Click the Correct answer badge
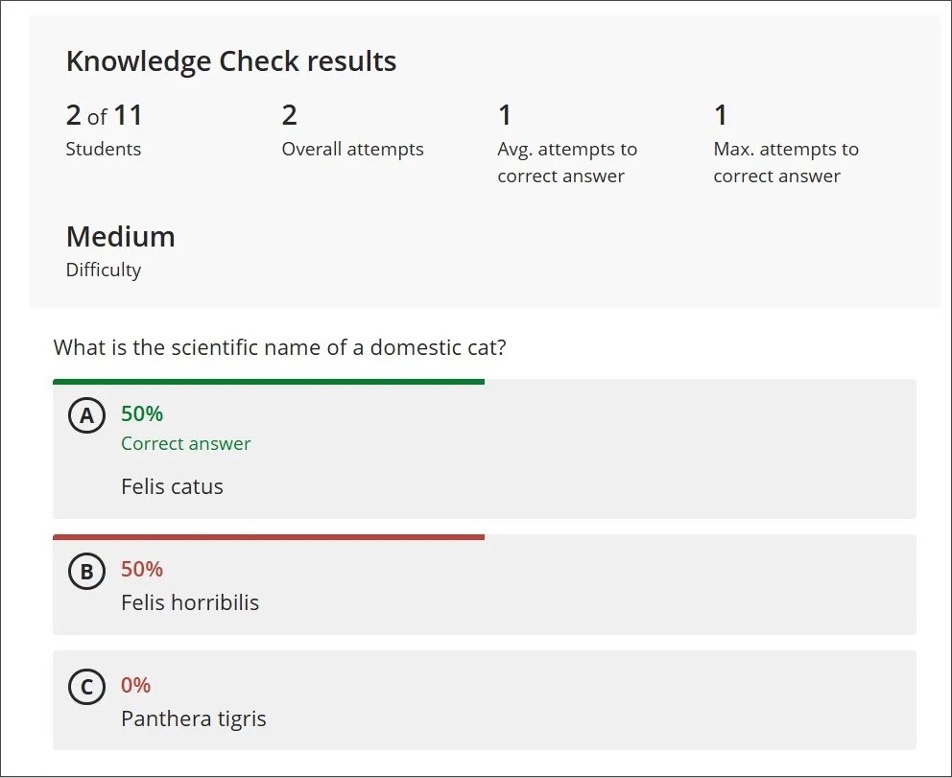The width and height of the screenshot is (952, 778). point(186,443)
